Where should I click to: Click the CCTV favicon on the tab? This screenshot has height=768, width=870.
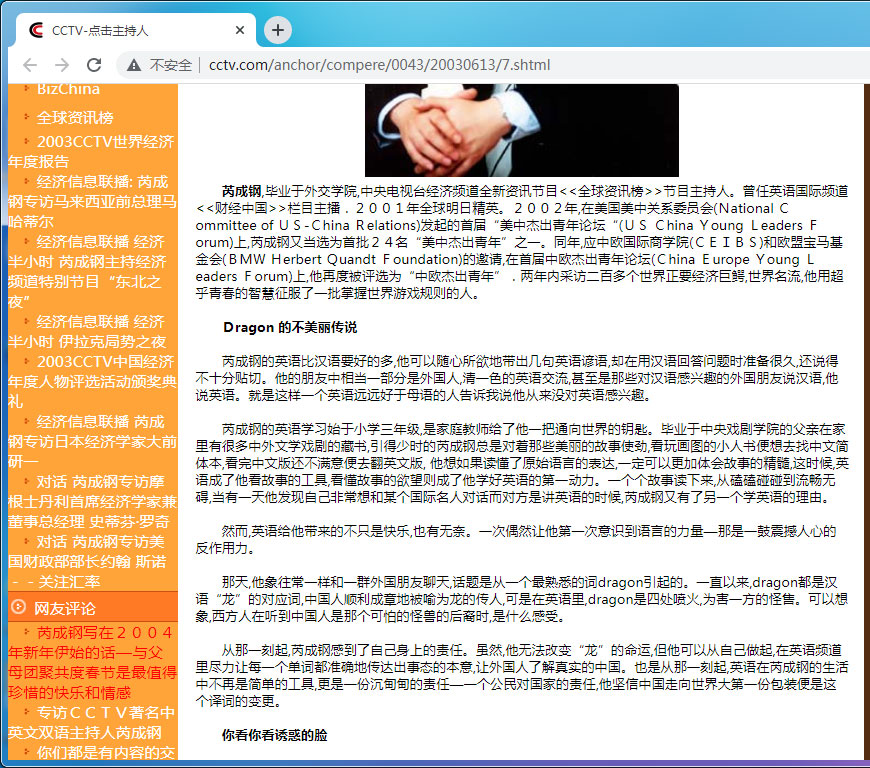coord(36,30)
